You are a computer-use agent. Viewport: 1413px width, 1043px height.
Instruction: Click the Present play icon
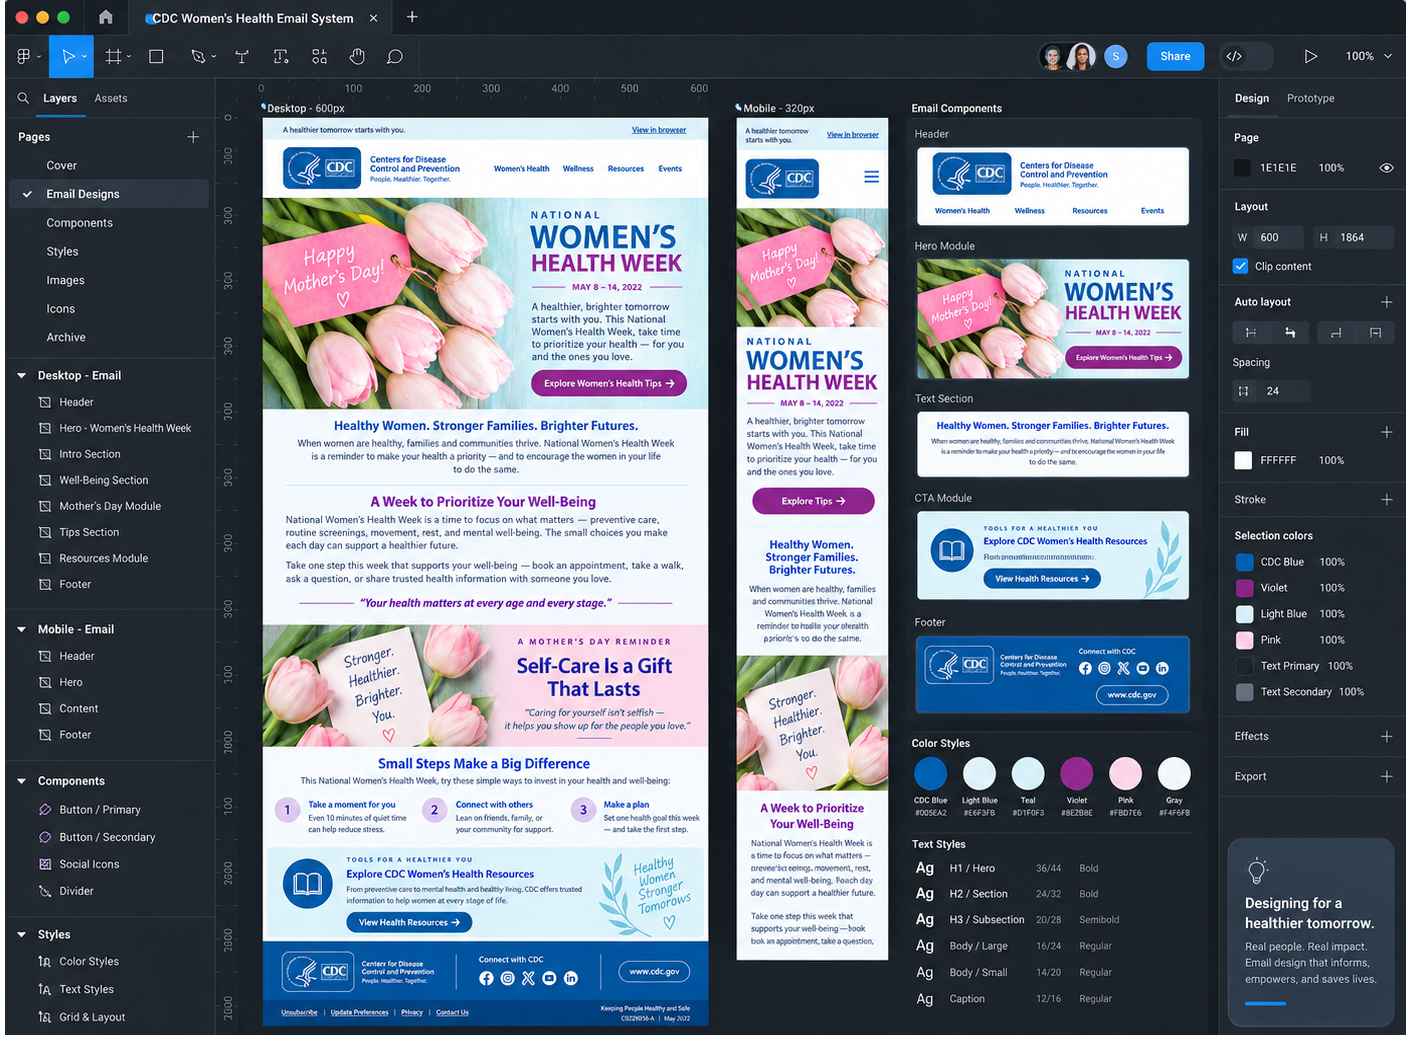point(1310,57)
